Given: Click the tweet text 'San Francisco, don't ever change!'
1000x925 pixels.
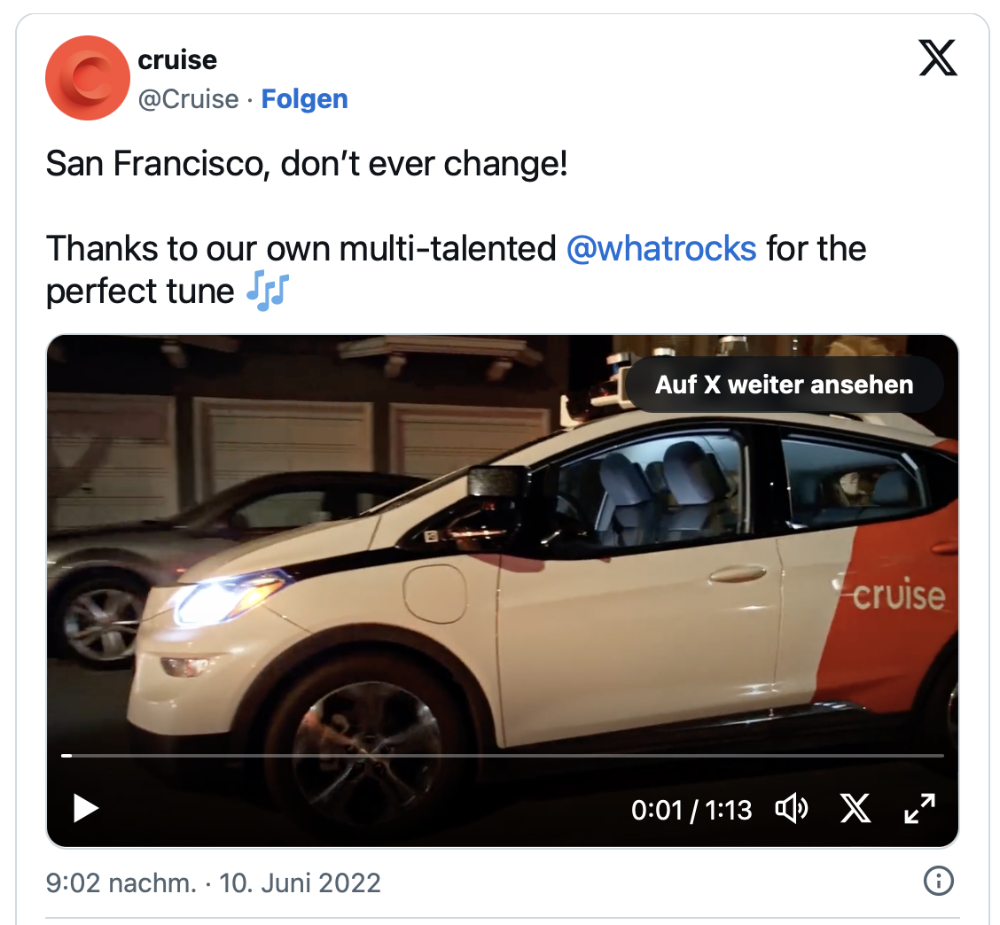Looking at the screenshot, I should pos(307,163).
